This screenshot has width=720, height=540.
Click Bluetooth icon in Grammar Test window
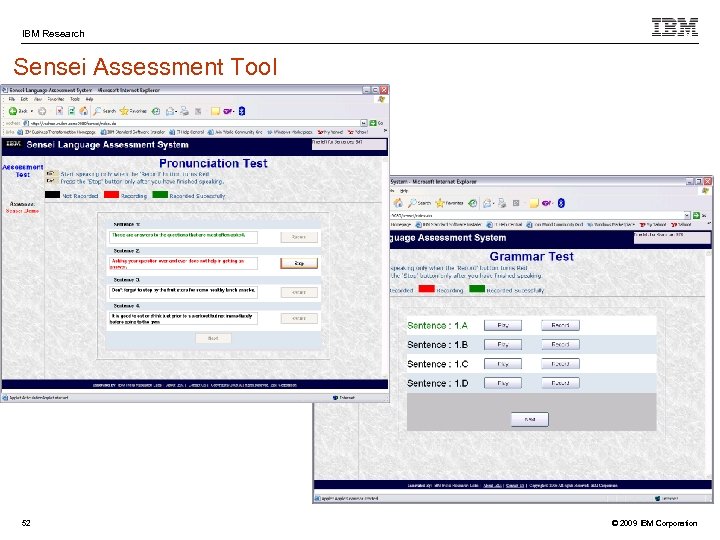pos(561,202)
